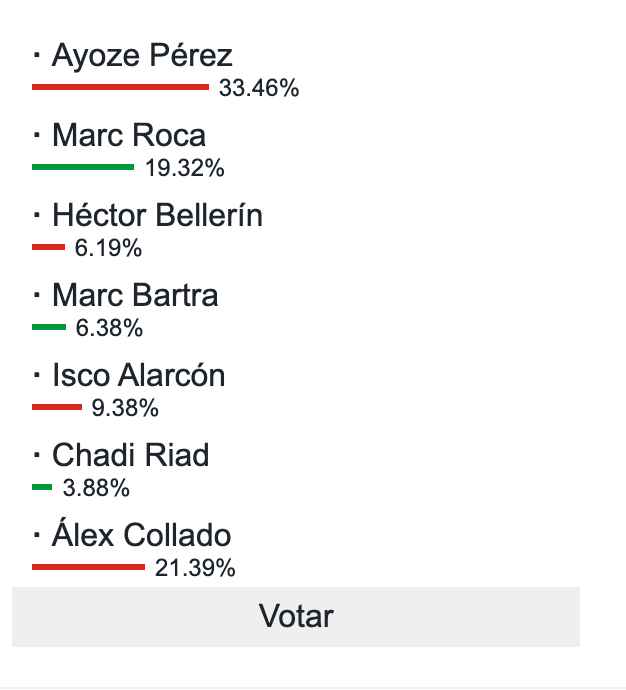Select the Ayoze Pérez poll option
Viewport: 626px width, 690px height.
[x=141, y=56]
